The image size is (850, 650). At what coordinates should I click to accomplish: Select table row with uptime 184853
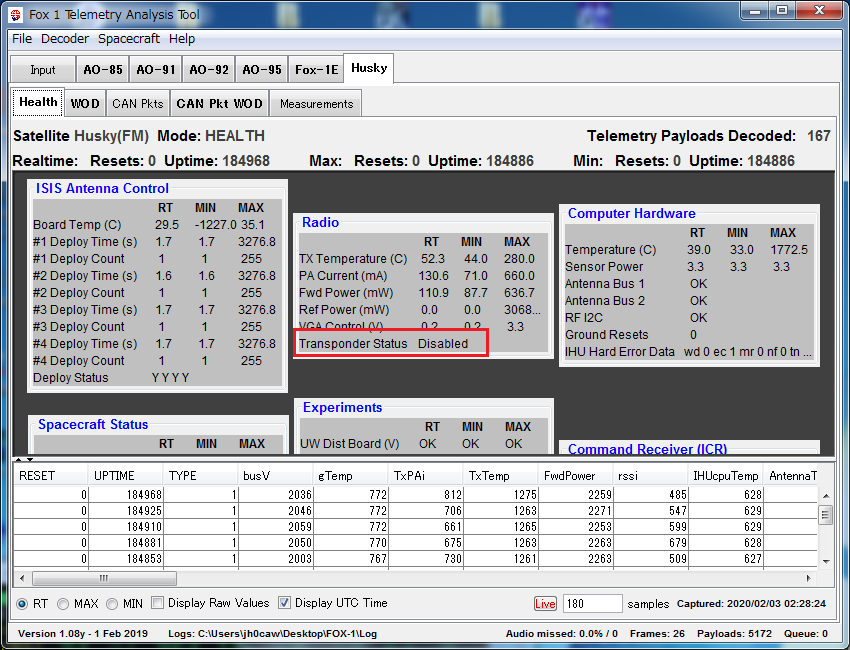pyautogui.click(x=415, y=558)
